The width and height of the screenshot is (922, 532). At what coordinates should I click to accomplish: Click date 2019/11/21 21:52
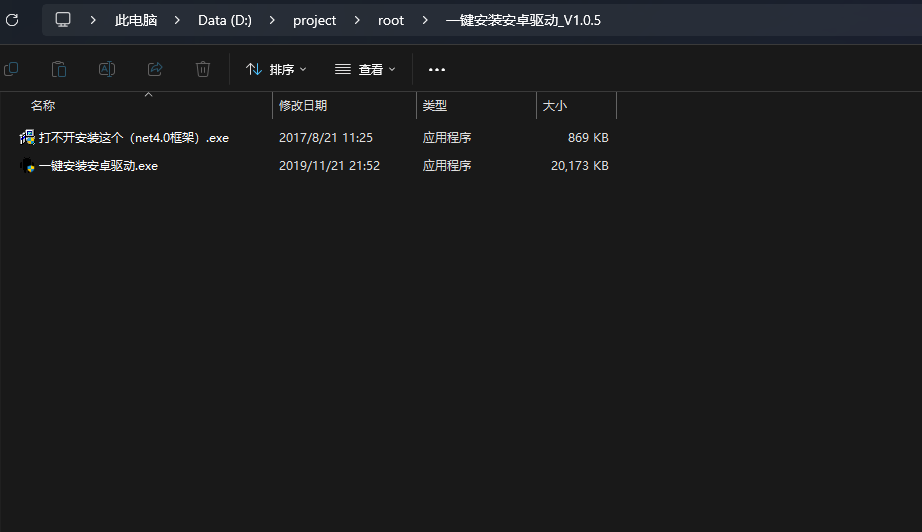tap(329, 166)
